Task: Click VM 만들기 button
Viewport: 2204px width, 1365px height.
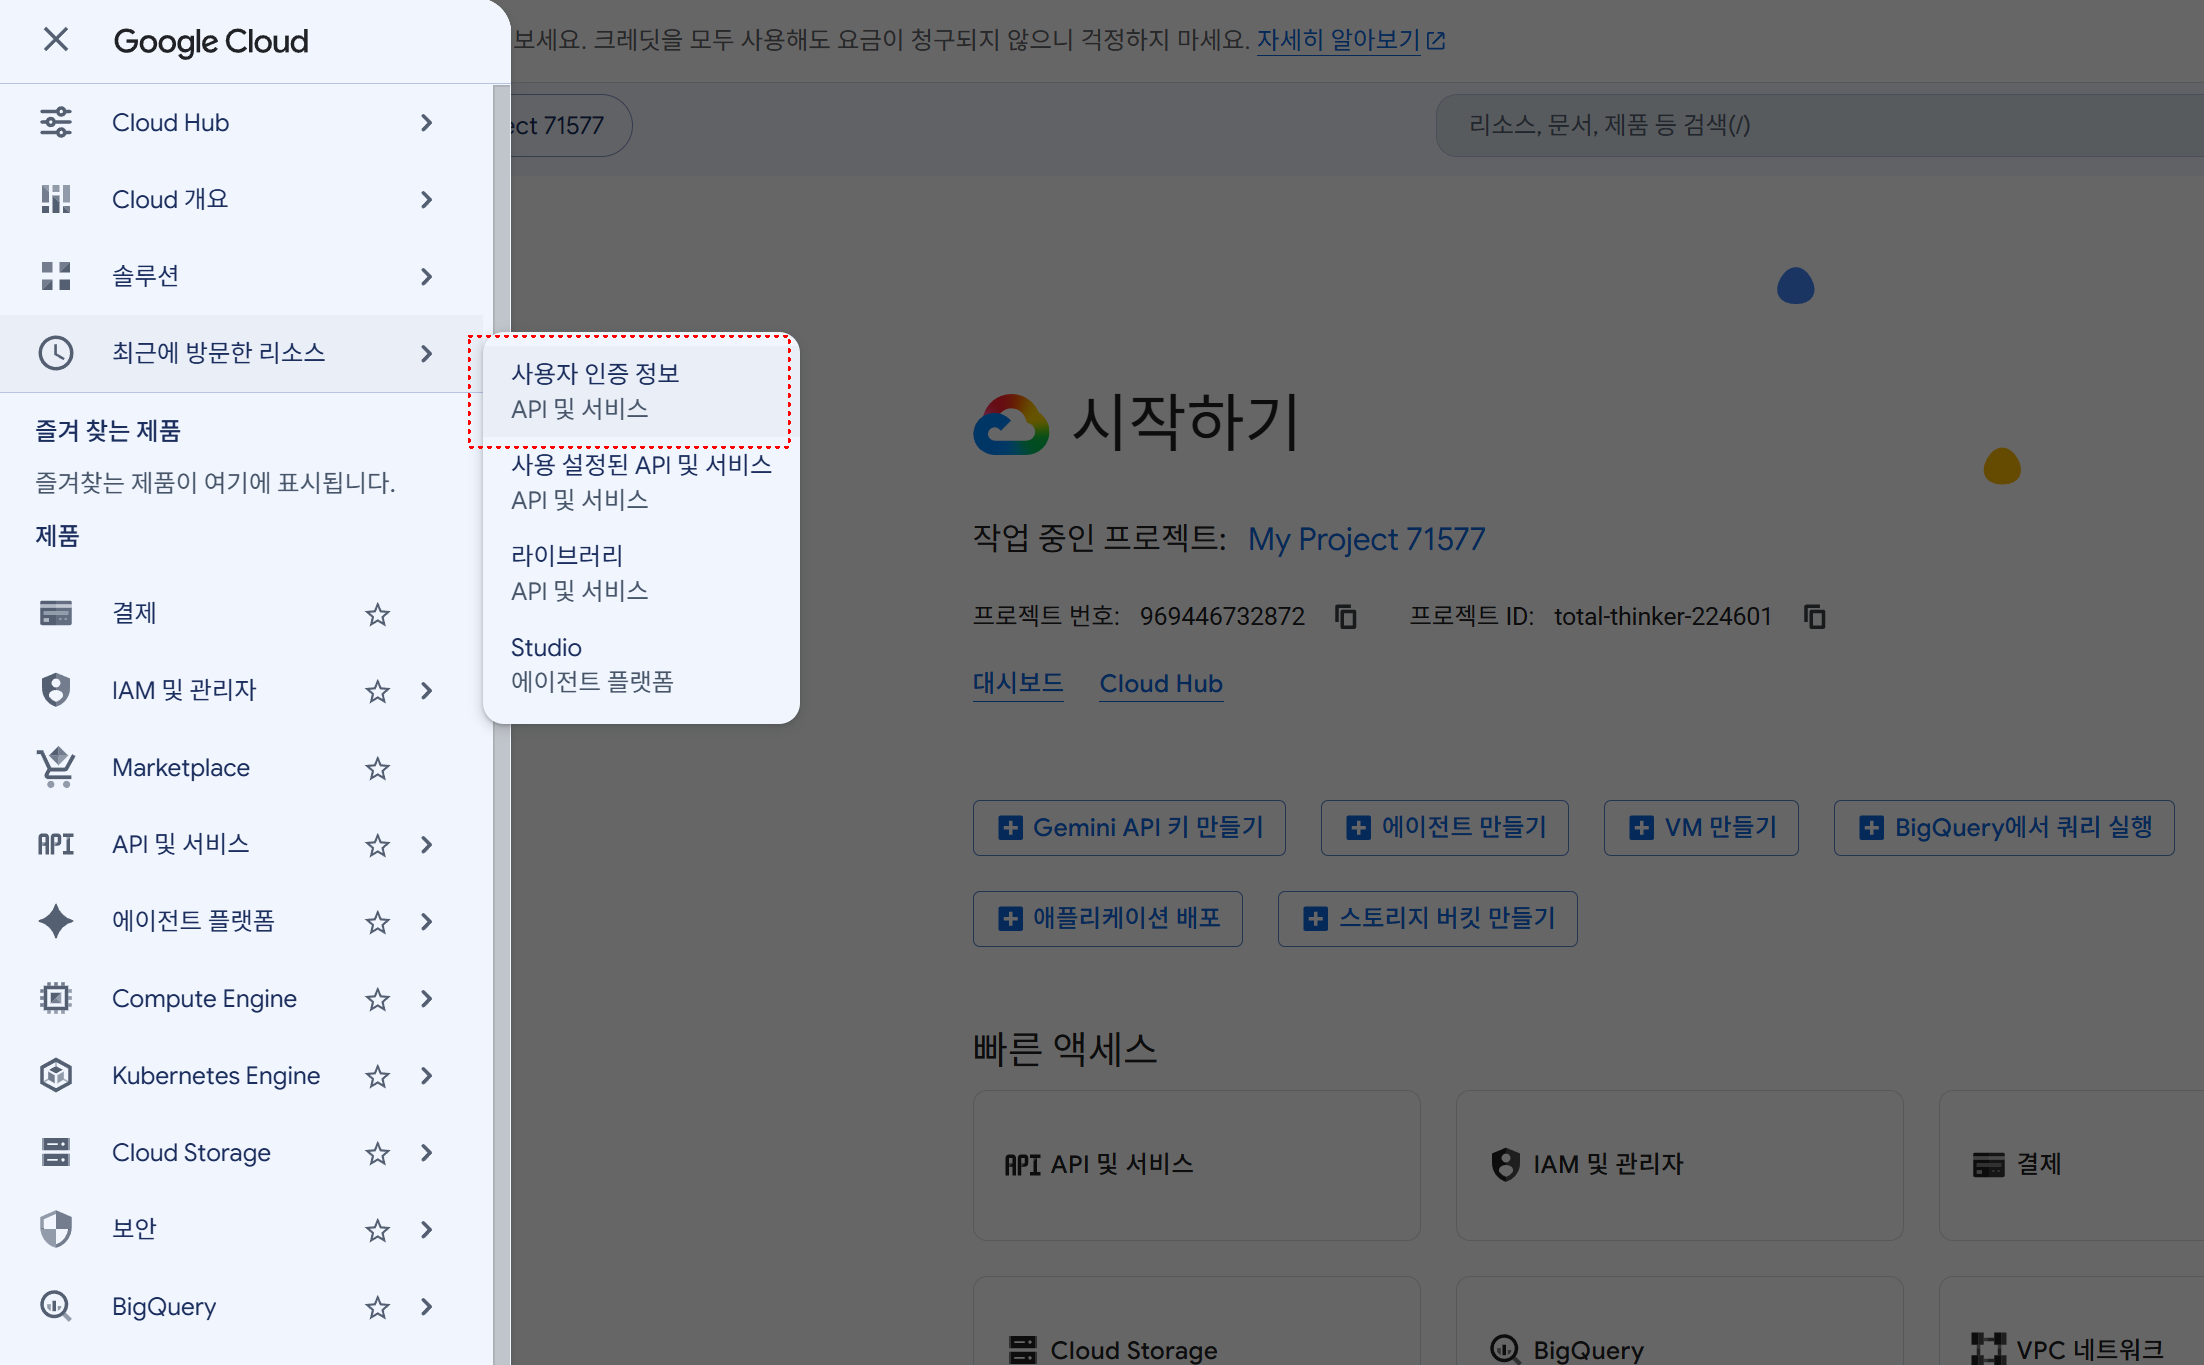Action: point(1701,828)
